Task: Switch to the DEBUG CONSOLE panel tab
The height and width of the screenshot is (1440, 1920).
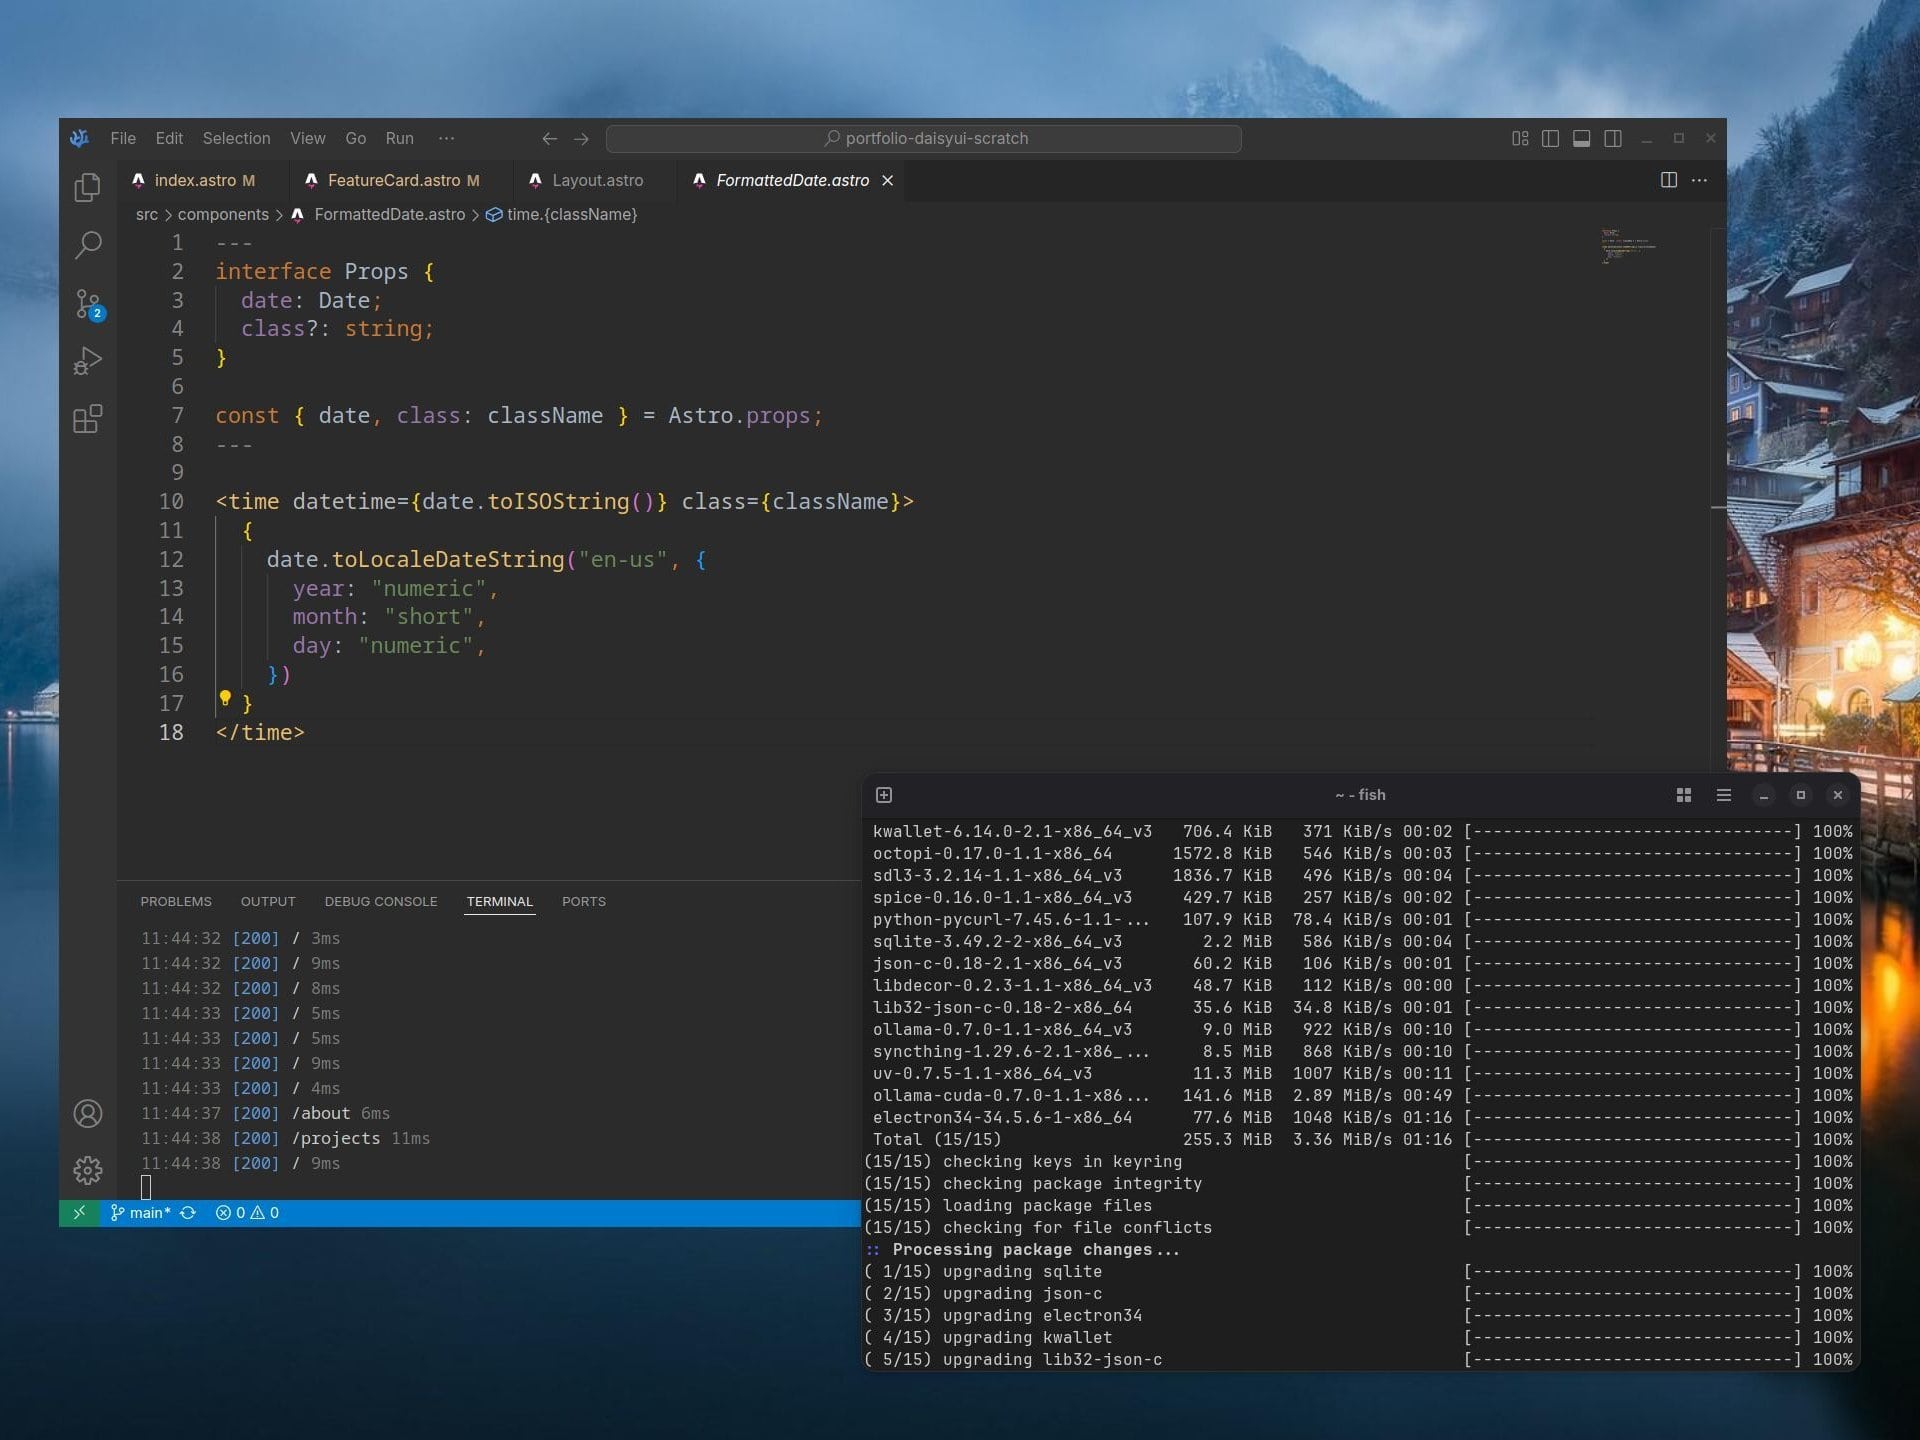Action: [x=381, y=901]
